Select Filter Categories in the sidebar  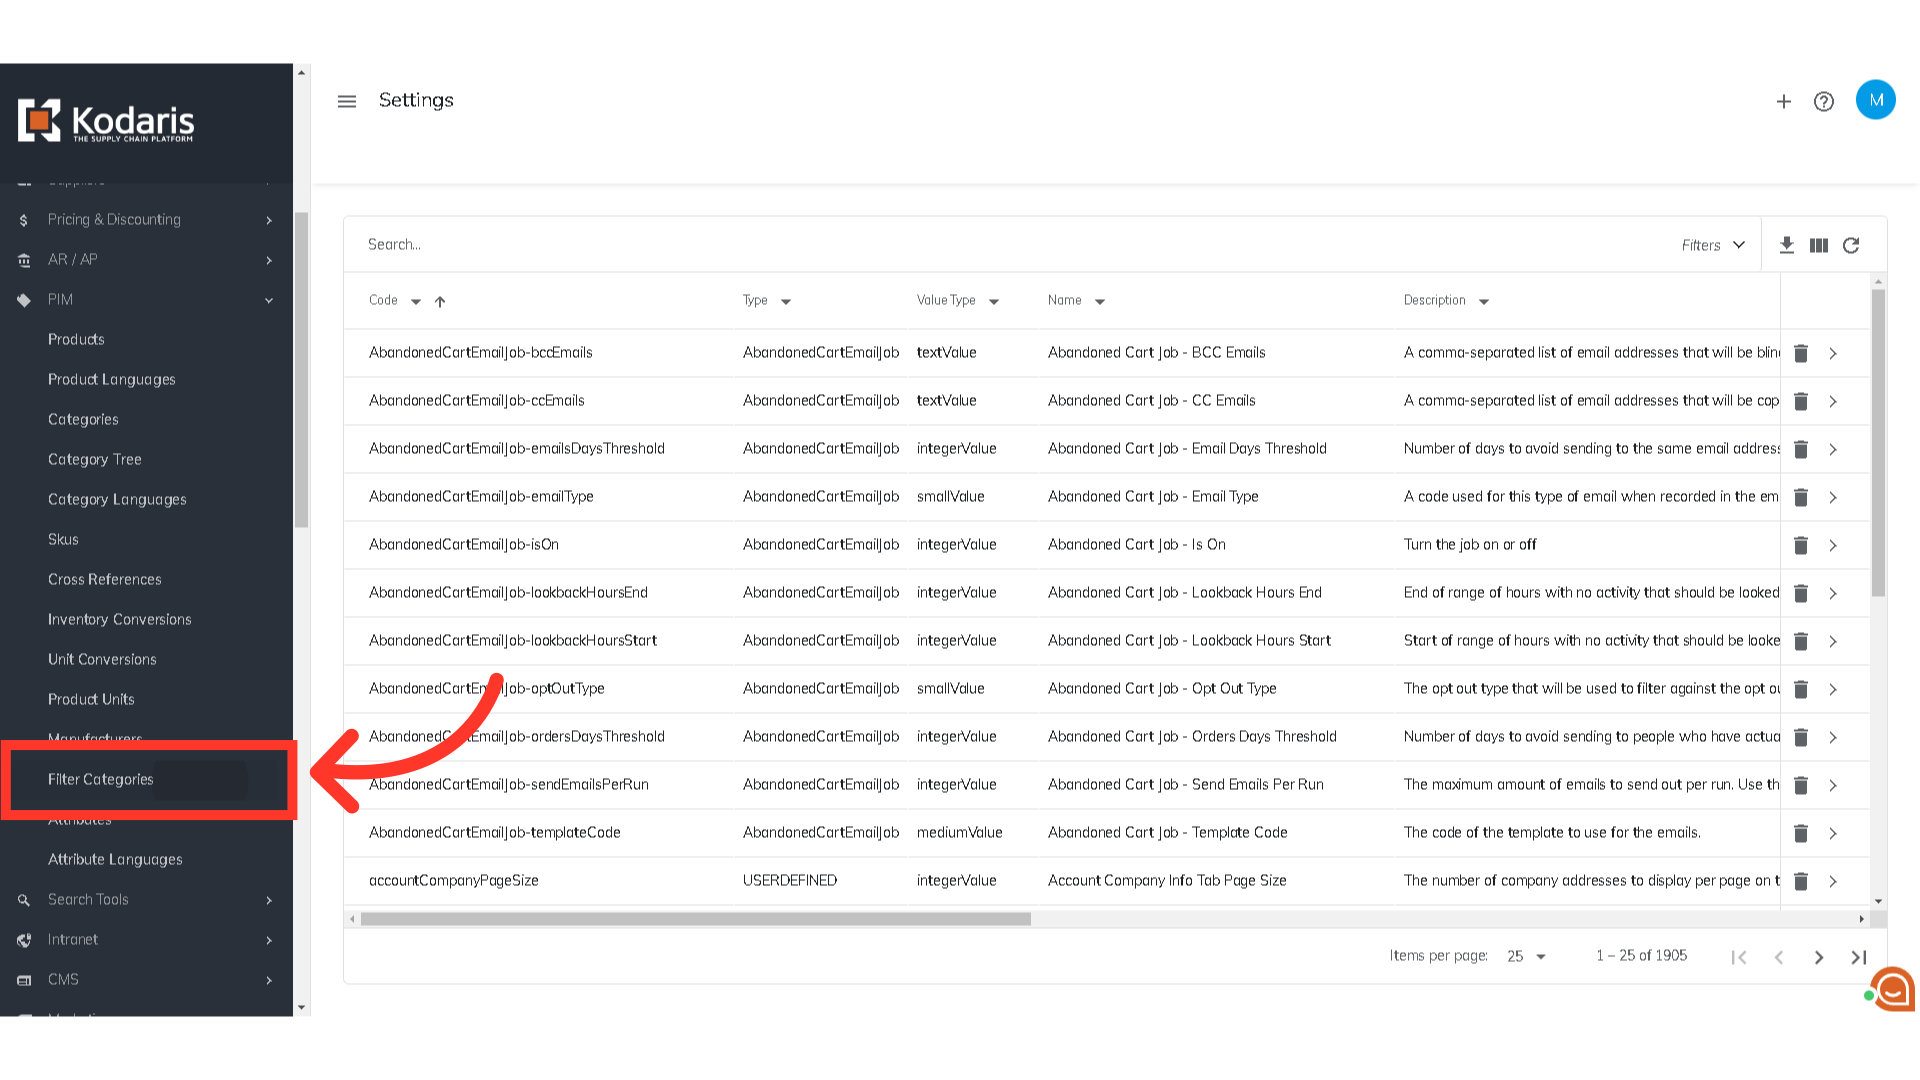pos(101,779)
